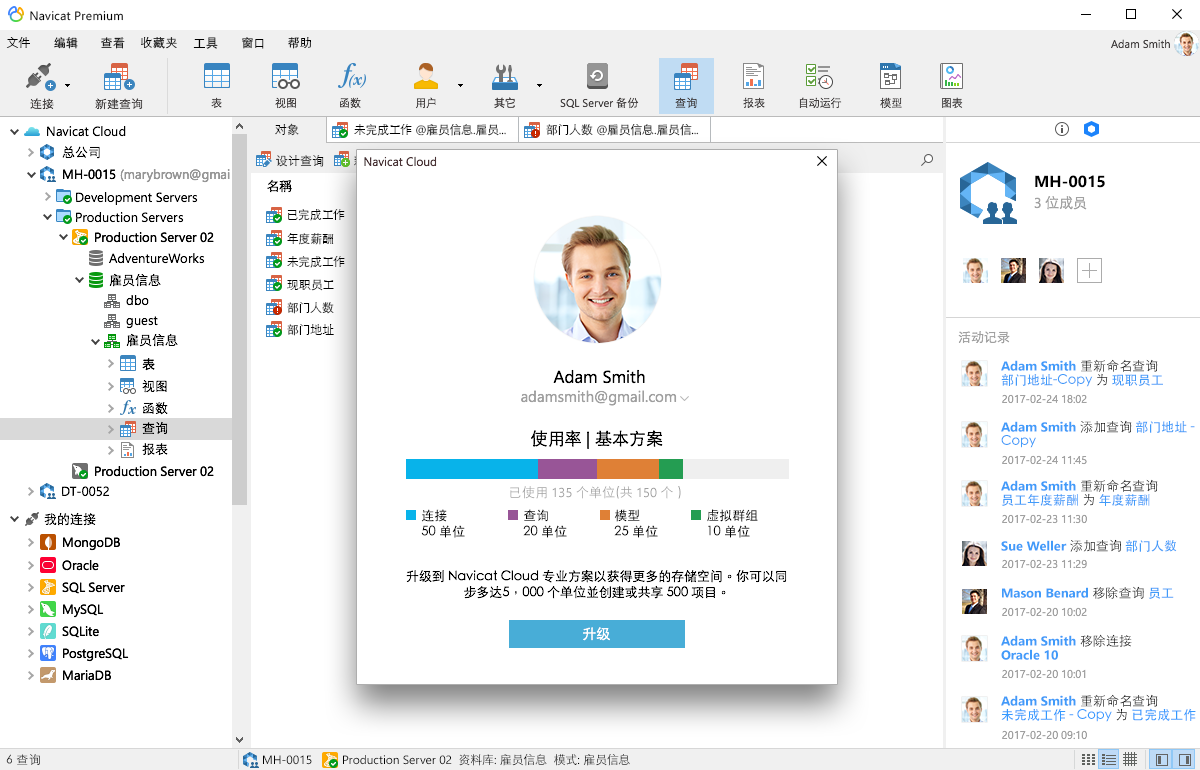Image resolution: width=1200 pixels, height=770 pixels.
Task: Open the Chart (图表) toolbar icon
Action: (952, 85)
